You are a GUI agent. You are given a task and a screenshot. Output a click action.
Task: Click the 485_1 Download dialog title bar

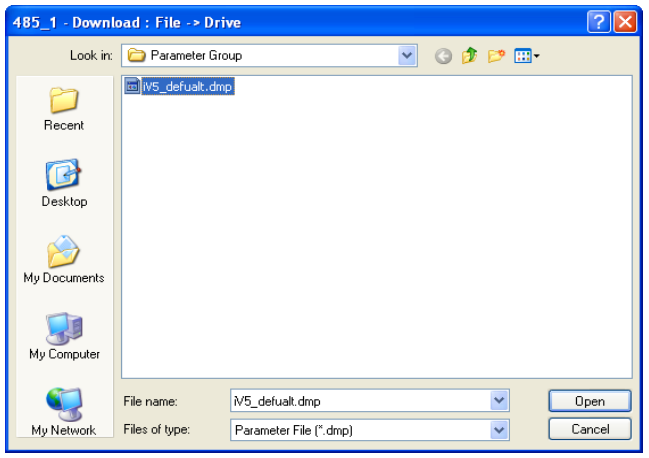(300, 22)
